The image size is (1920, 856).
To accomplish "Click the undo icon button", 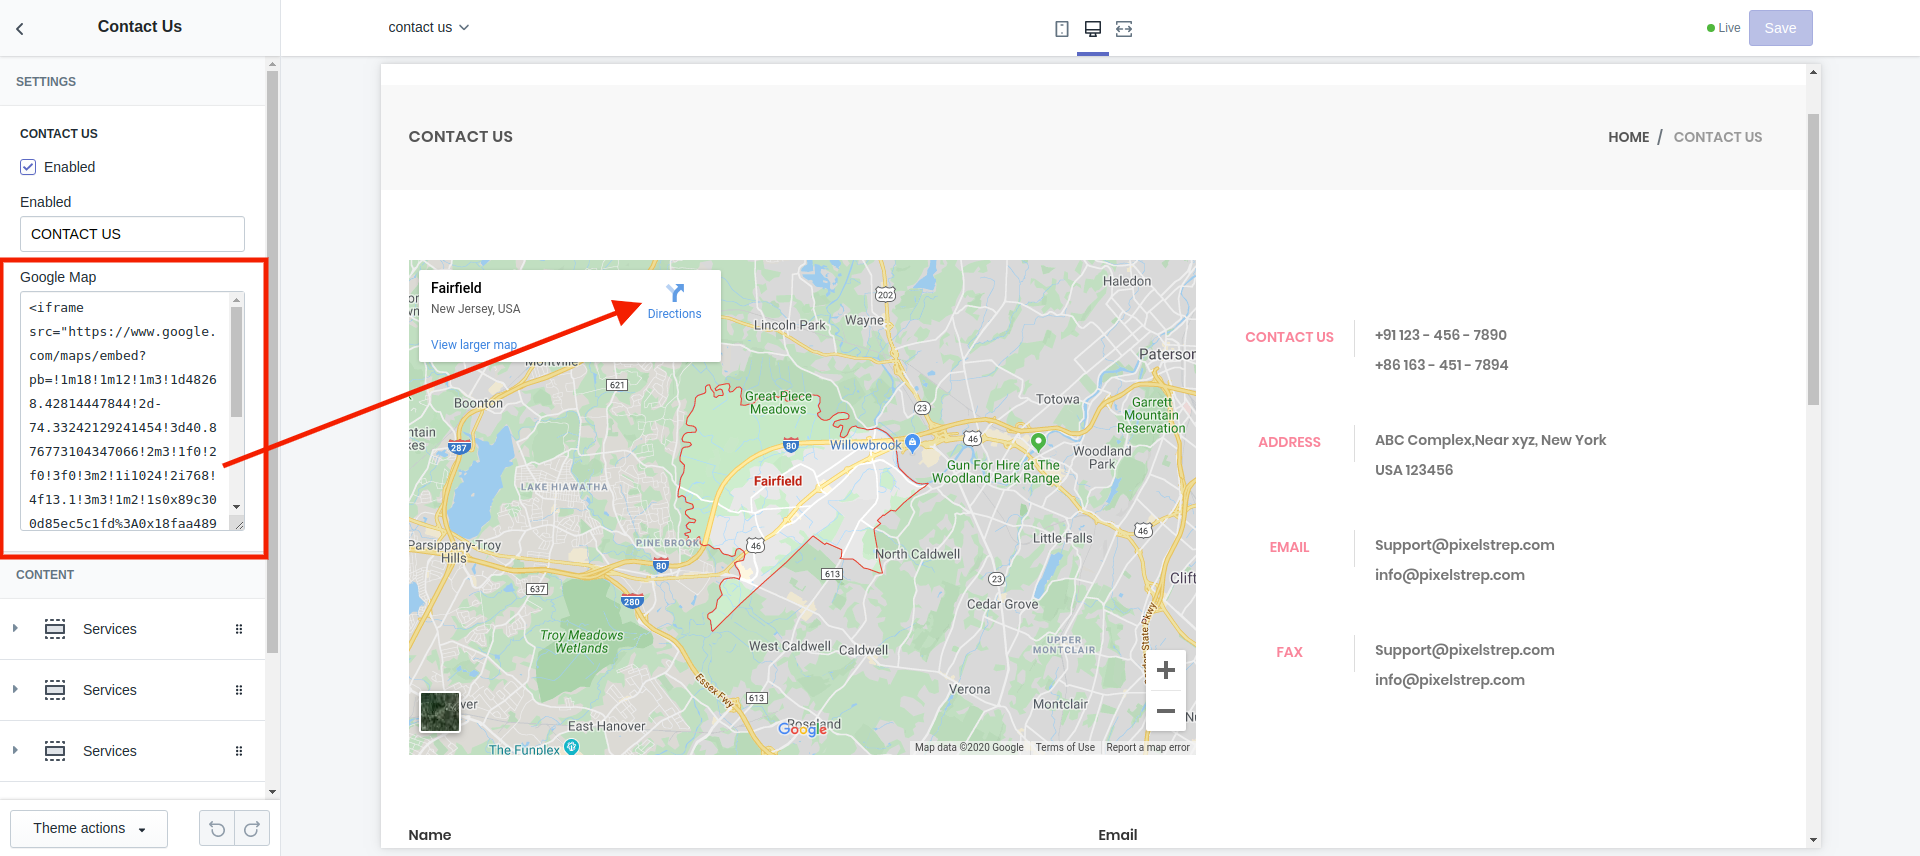I will pos(217,829).
